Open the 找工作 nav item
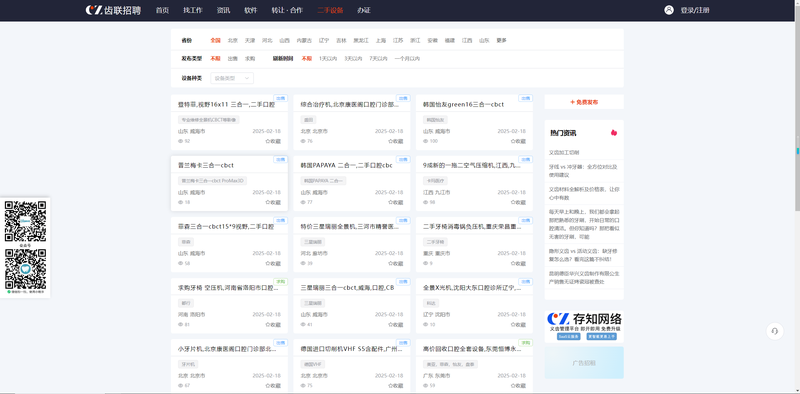800x394 pixels. pyautogui.click(x=193, y=10)
